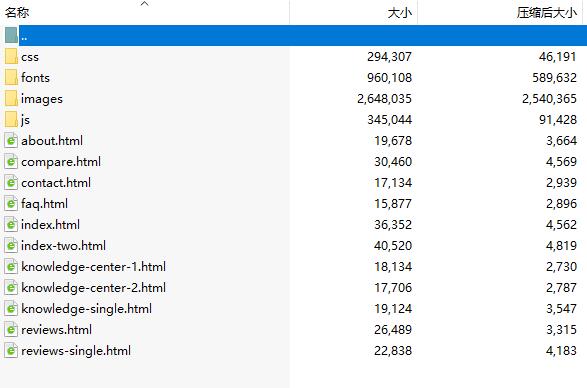Click the size value 960,108
Screen dimensions: 587x388
389,78
